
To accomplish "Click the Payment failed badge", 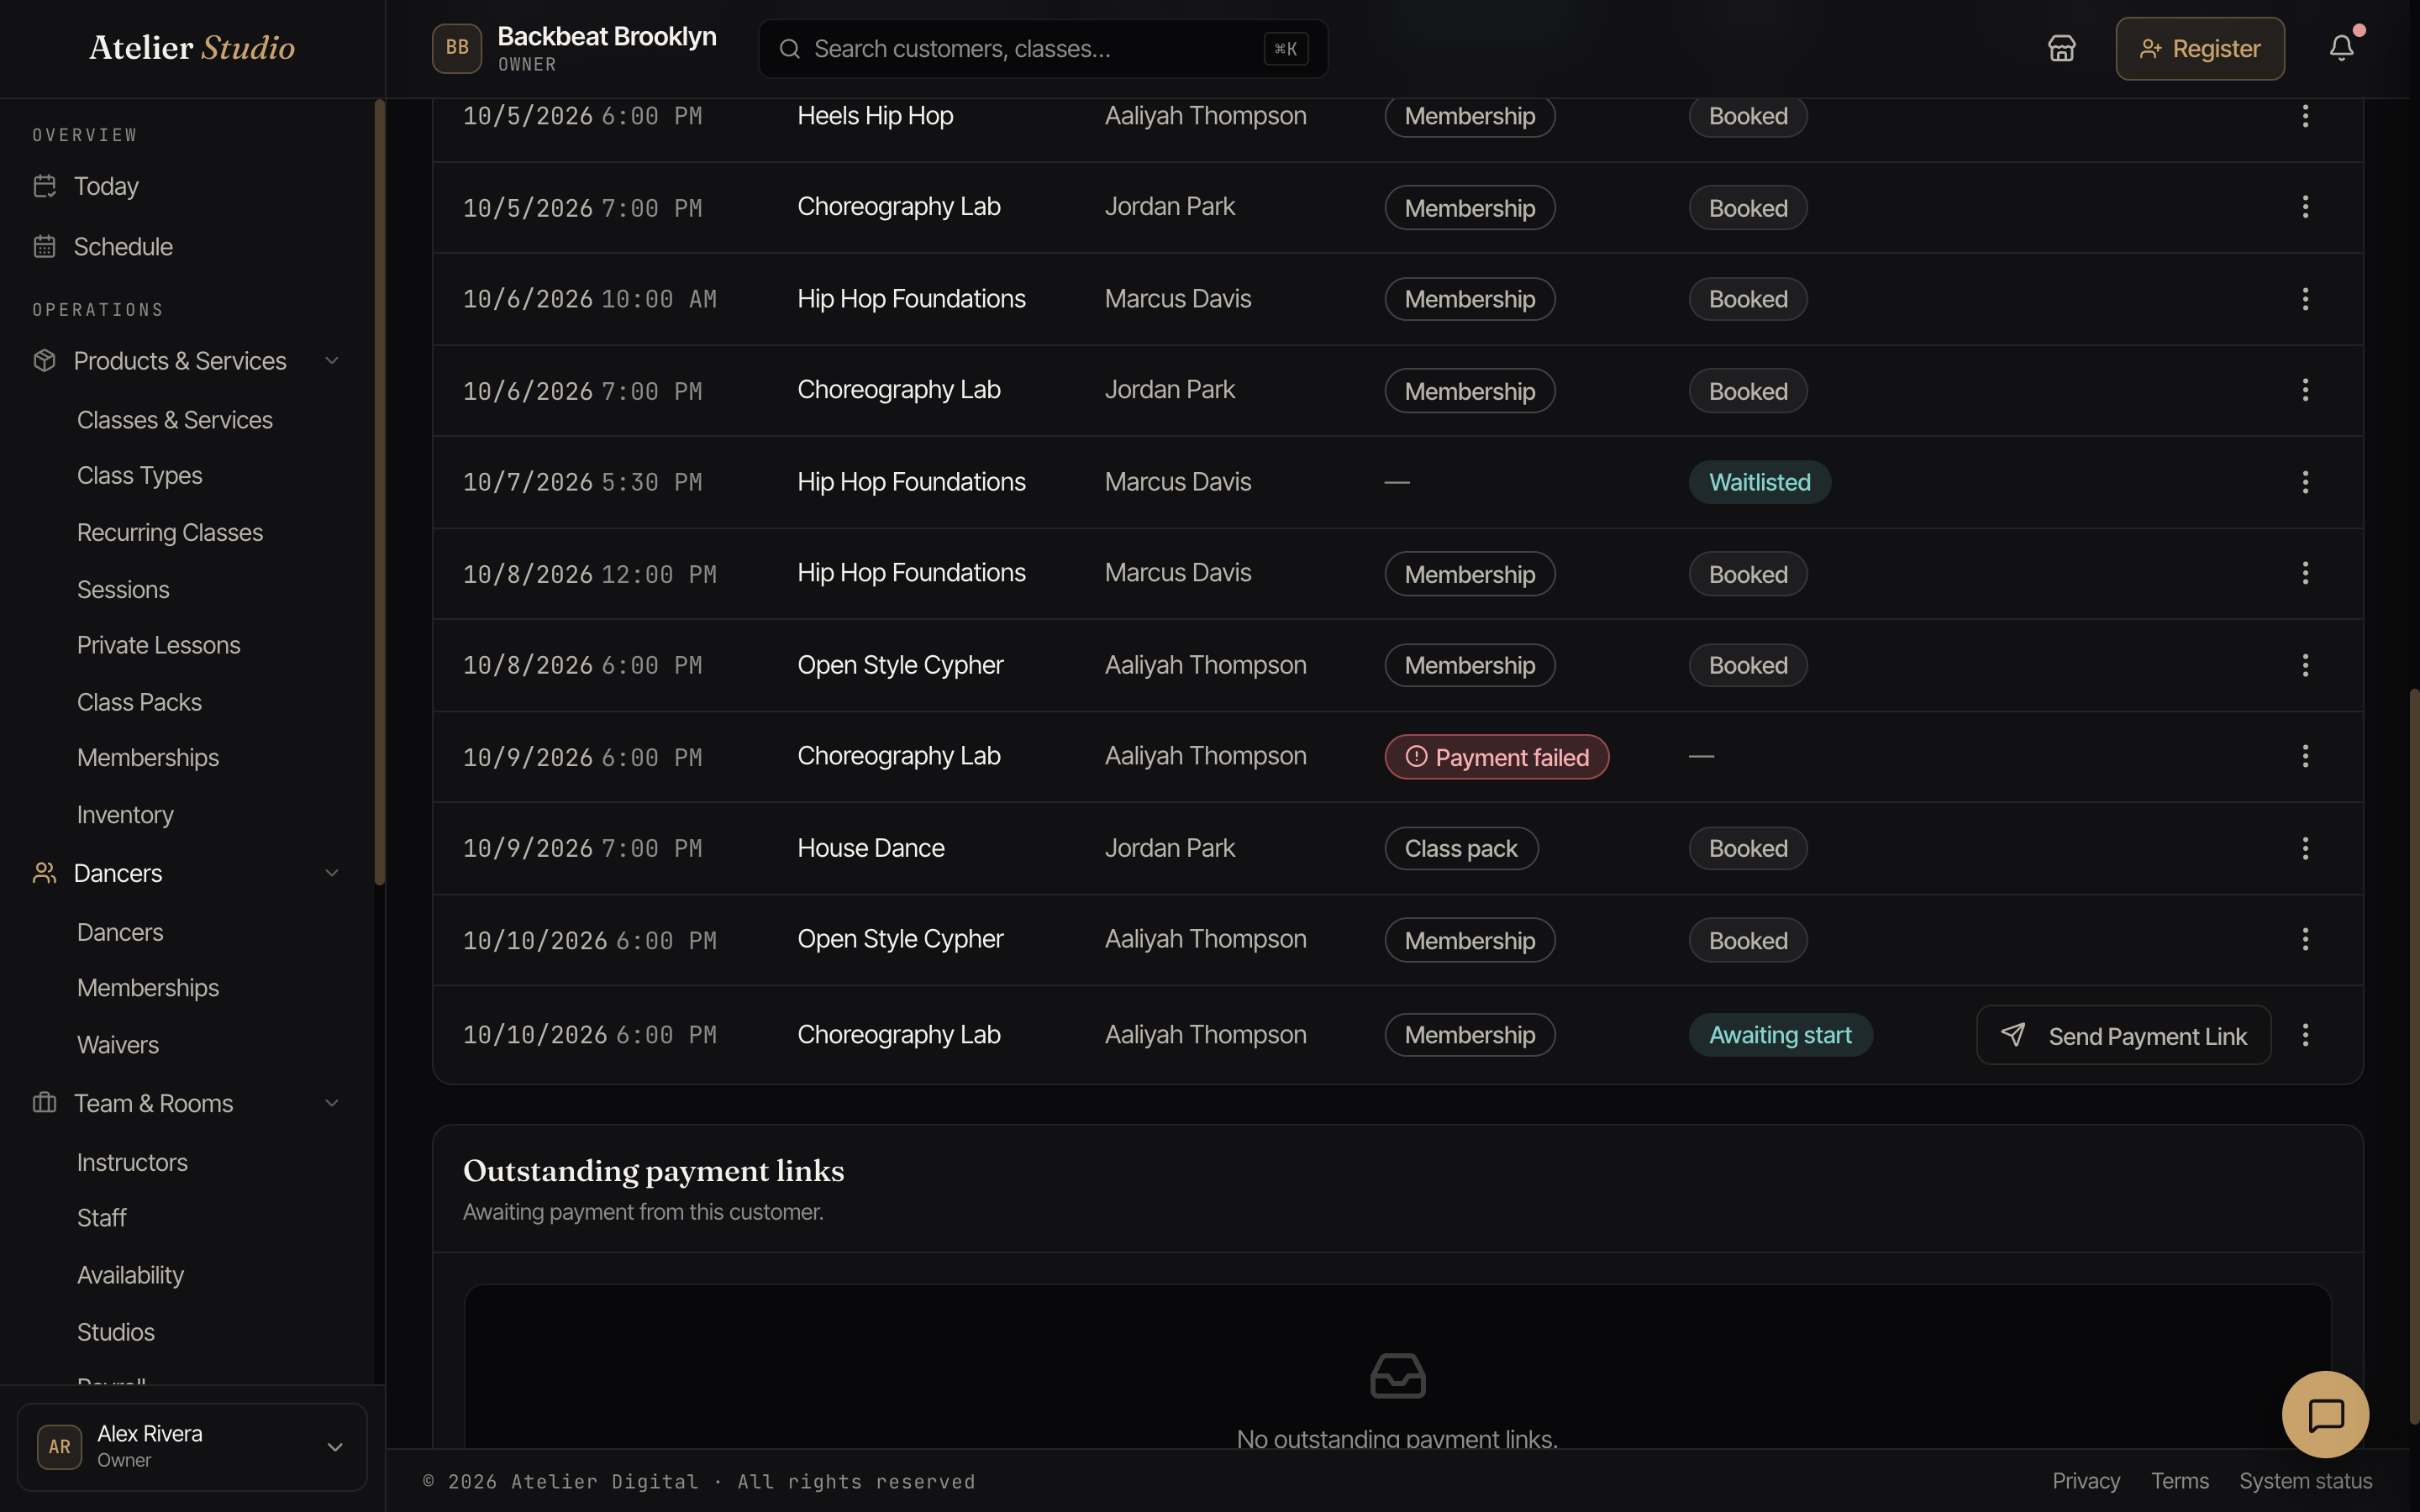I will click(x=1496, y=757).
